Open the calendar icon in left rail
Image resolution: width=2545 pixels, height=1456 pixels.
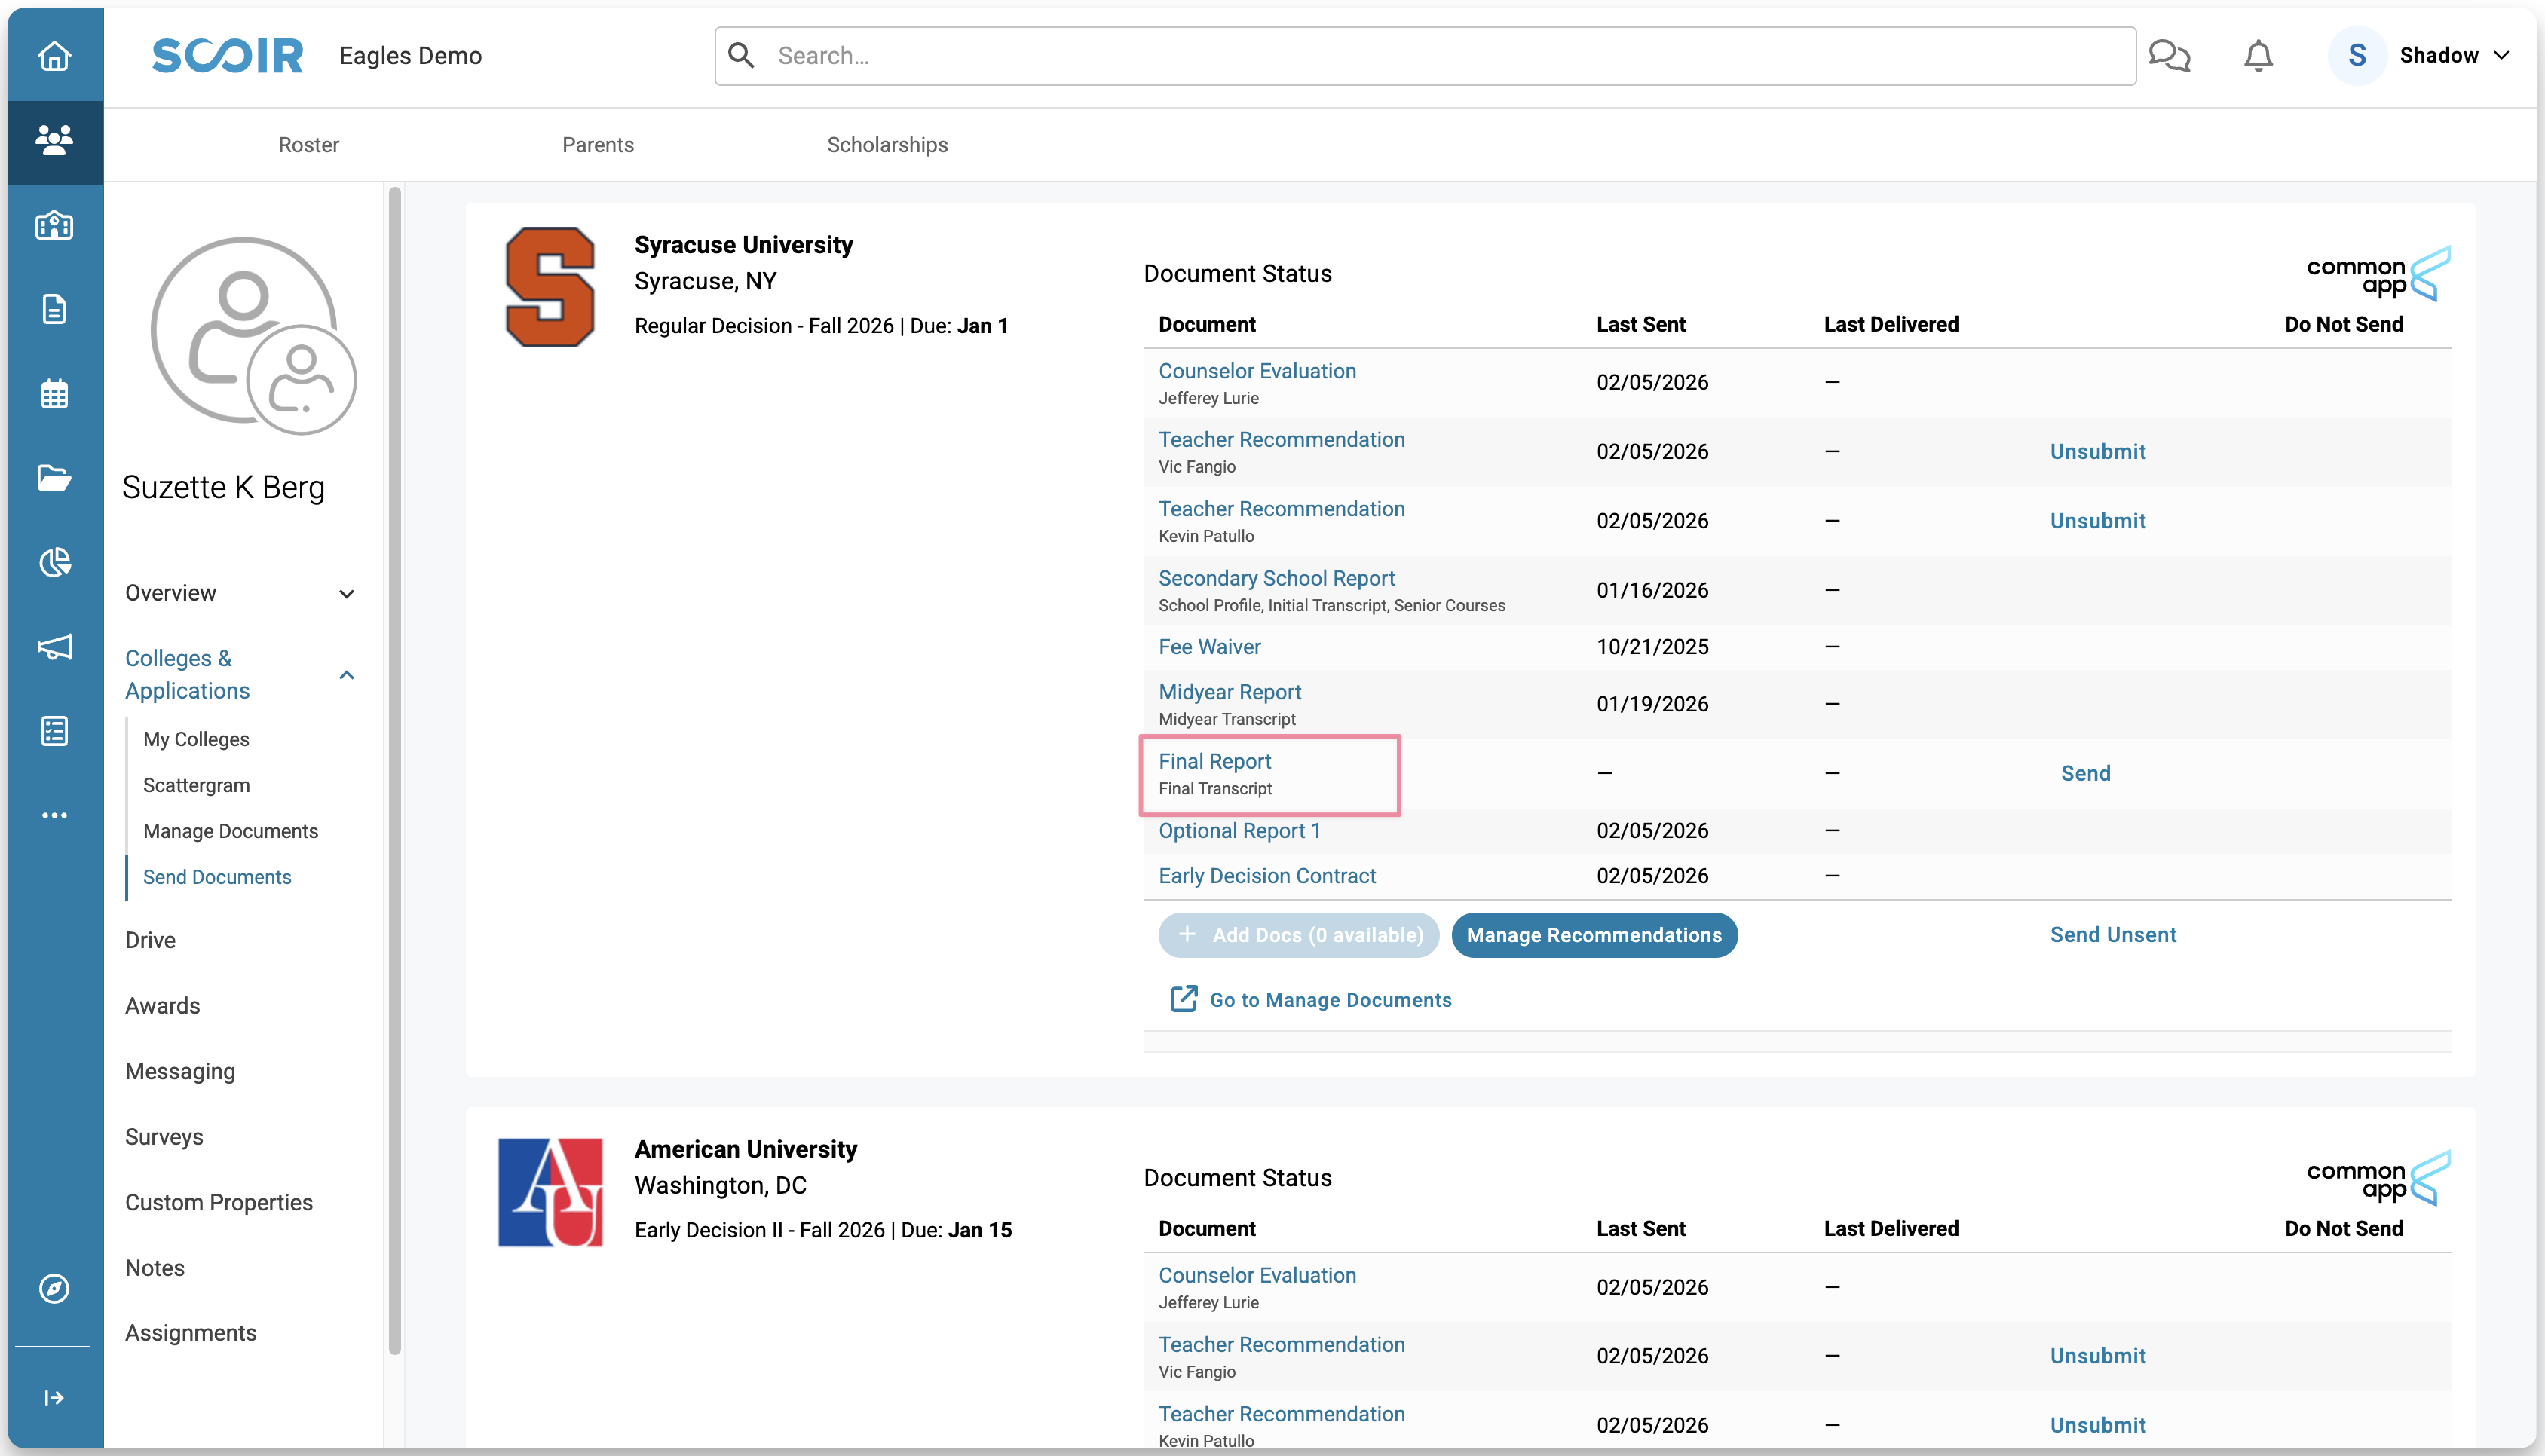click(x=54, y=394)
